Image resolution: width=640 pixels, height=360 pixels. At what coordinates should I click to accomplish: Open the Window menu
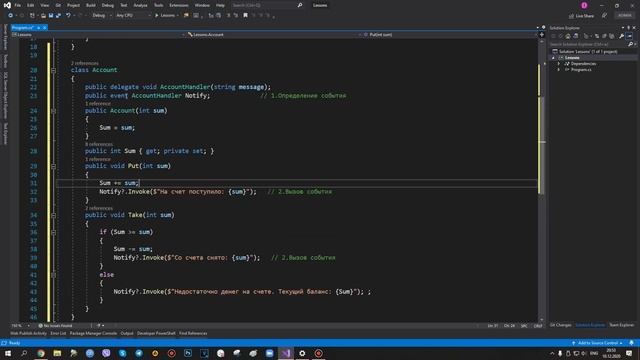(x=202, y=5)
